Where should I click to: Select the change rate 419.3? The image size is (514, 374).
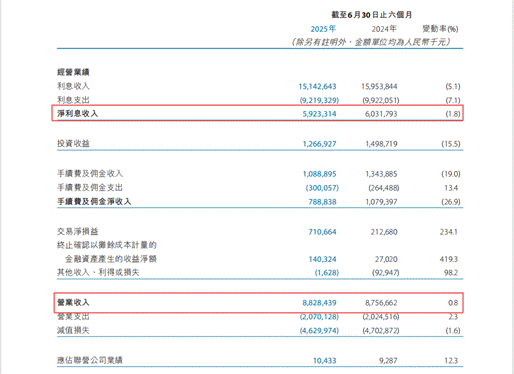(x=449, y=259)
